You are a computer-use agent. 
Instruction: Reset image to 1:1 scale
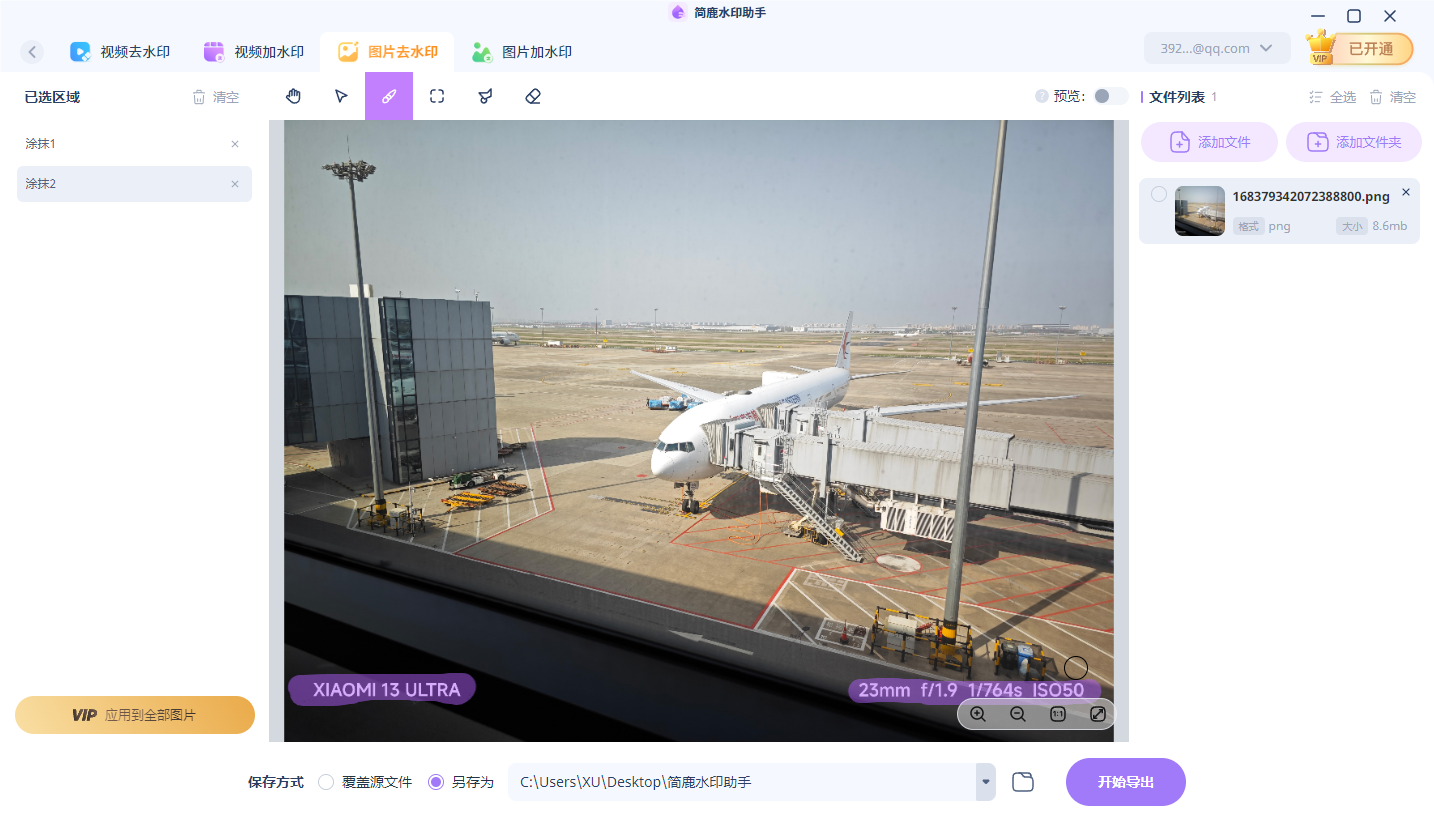pos(1058,714)
